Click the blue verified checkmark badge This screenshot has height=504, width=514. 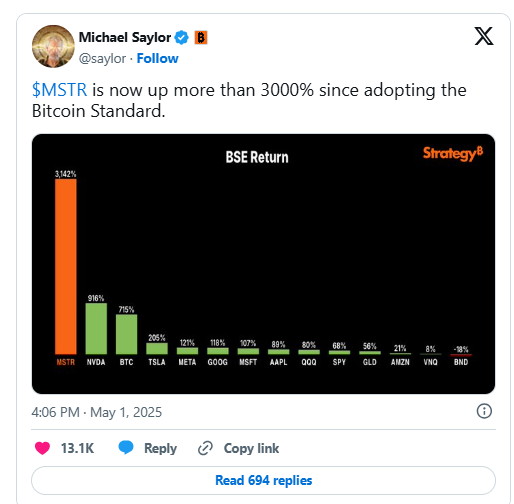182,37
